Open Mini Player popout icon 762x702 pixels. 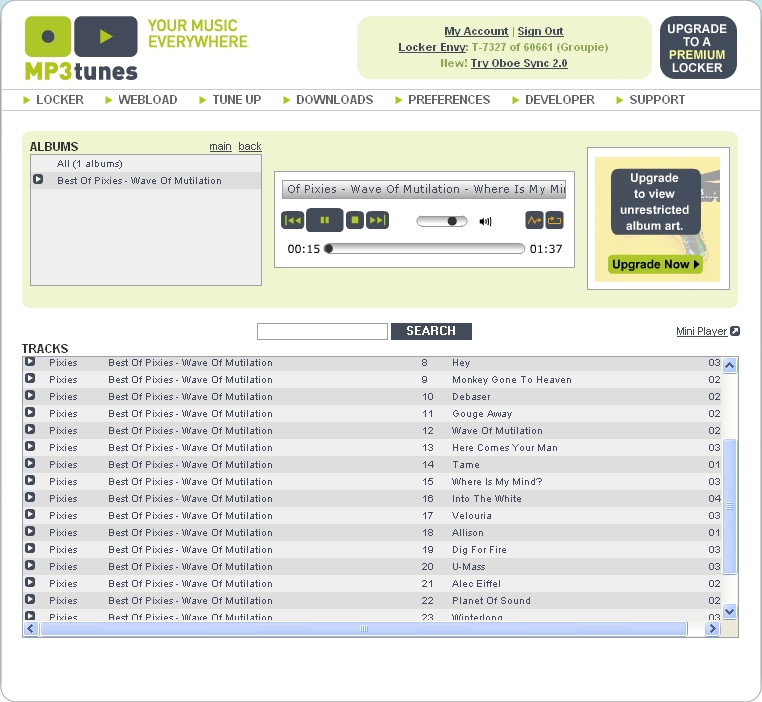[x=735, y=331]
